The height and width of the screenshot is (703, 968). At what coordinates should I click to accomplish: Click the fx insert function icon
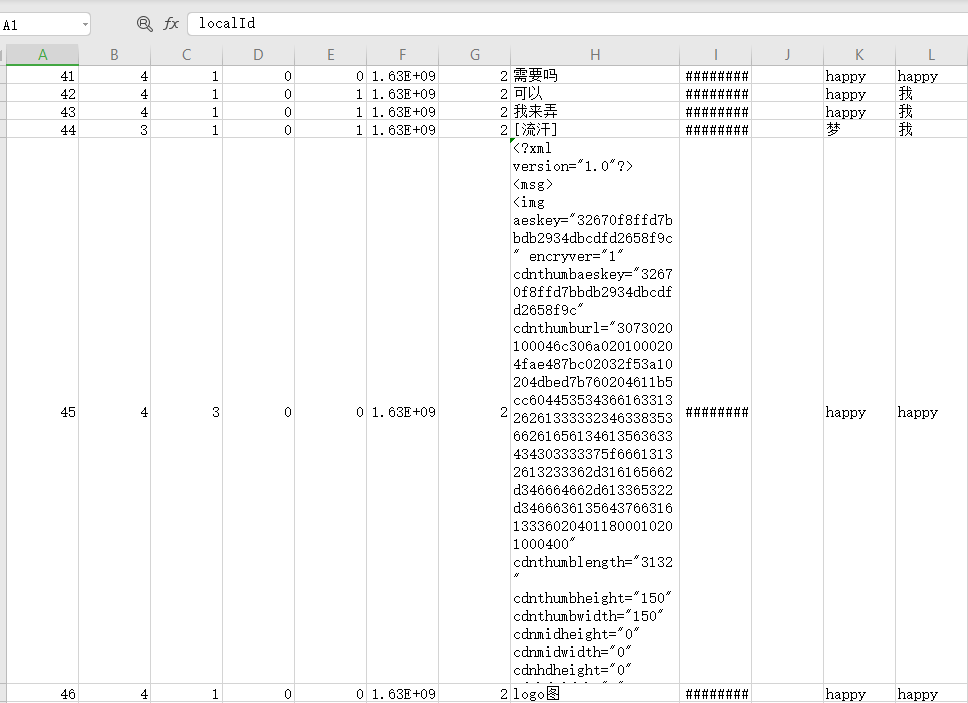(172, 24)
